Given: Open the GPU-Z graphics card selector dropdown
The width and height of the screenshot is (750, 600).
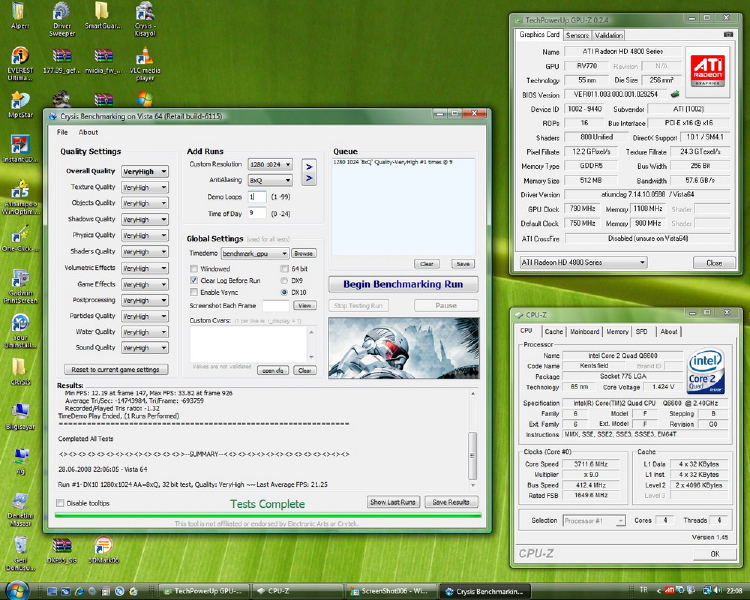Looking at the screenshot, I should (584, 262).
